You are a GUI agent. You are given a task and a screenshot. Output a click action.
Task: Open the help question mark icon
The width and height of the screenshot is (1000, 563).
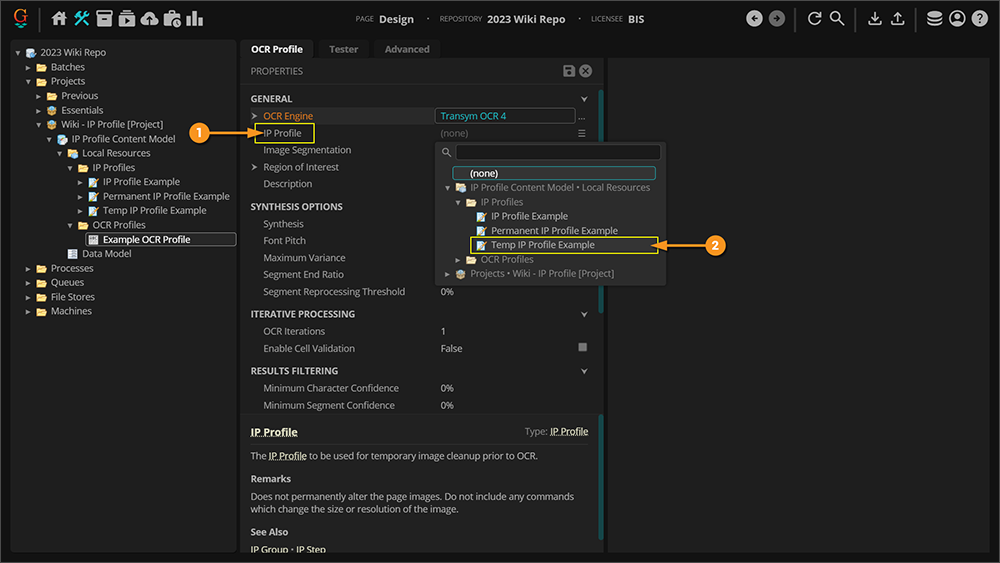(x=979, y=18)
